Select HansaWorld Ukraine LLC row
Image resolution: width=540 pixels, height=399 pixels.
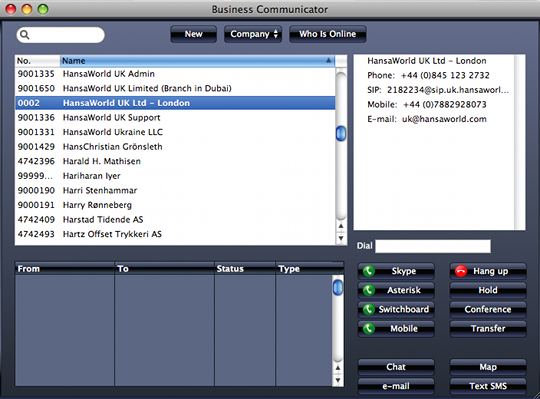pos(175,132)
